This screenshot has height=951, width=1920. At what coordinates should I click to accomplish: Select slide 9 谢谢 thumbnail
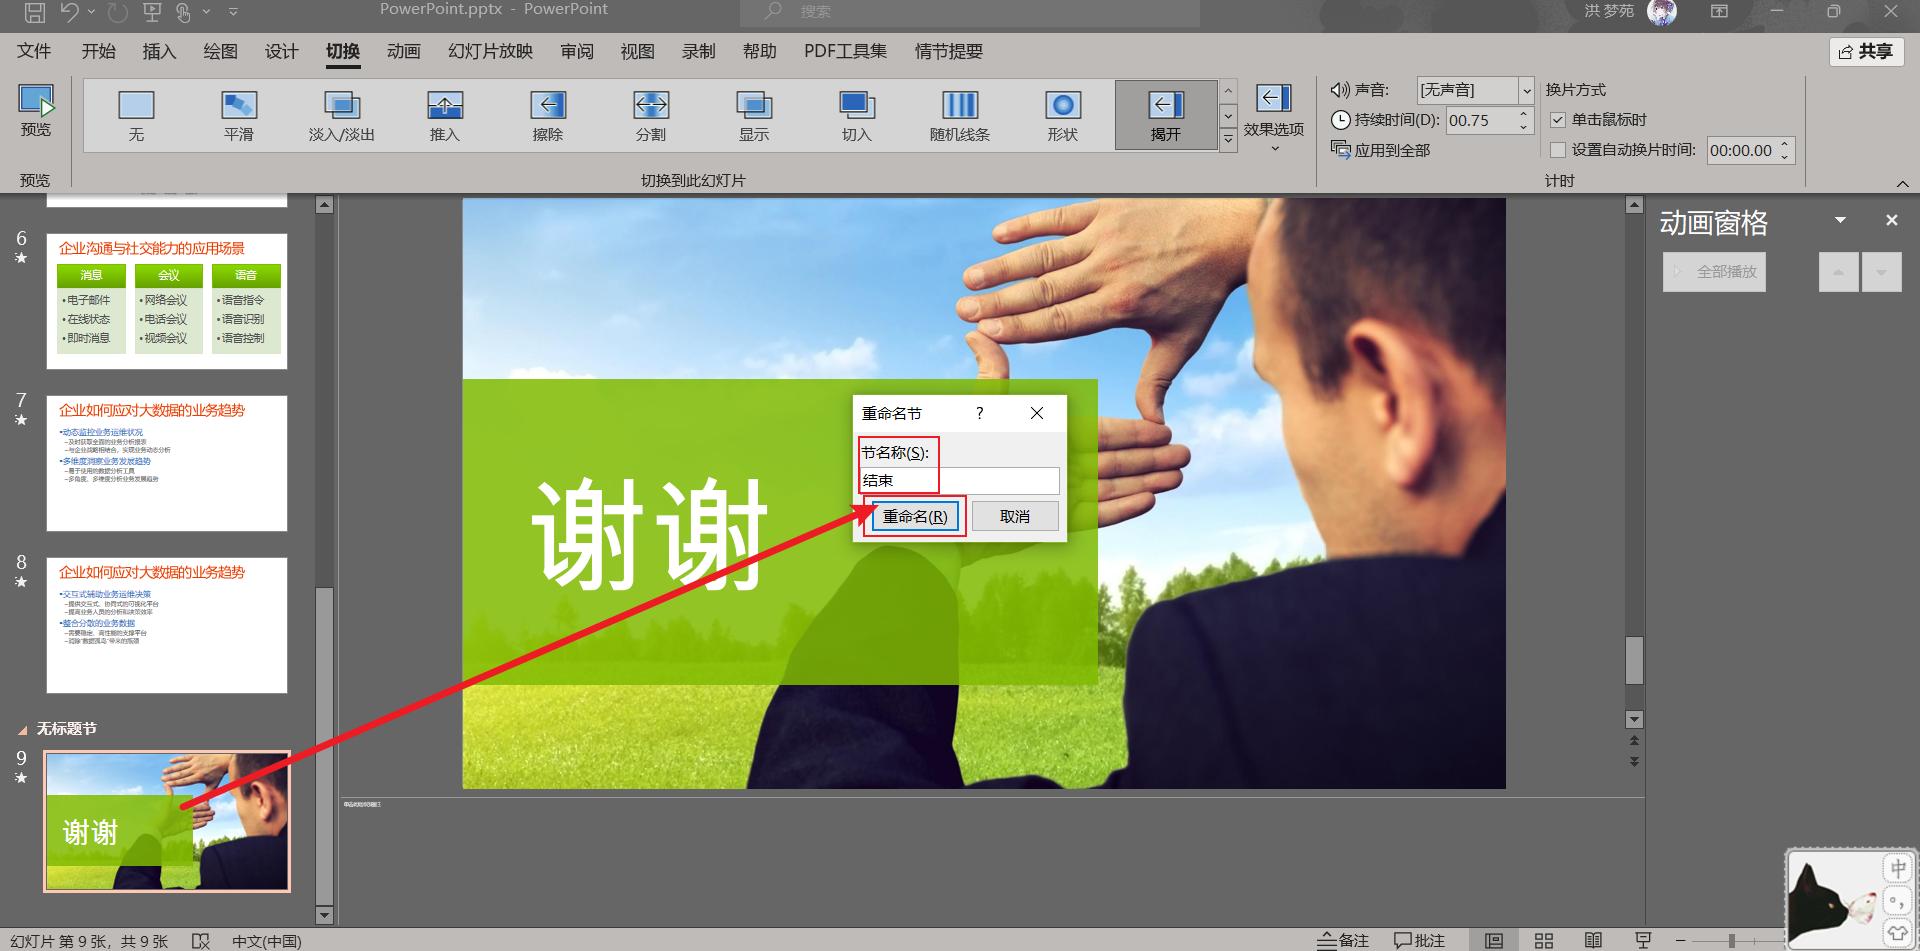[167, 821]
